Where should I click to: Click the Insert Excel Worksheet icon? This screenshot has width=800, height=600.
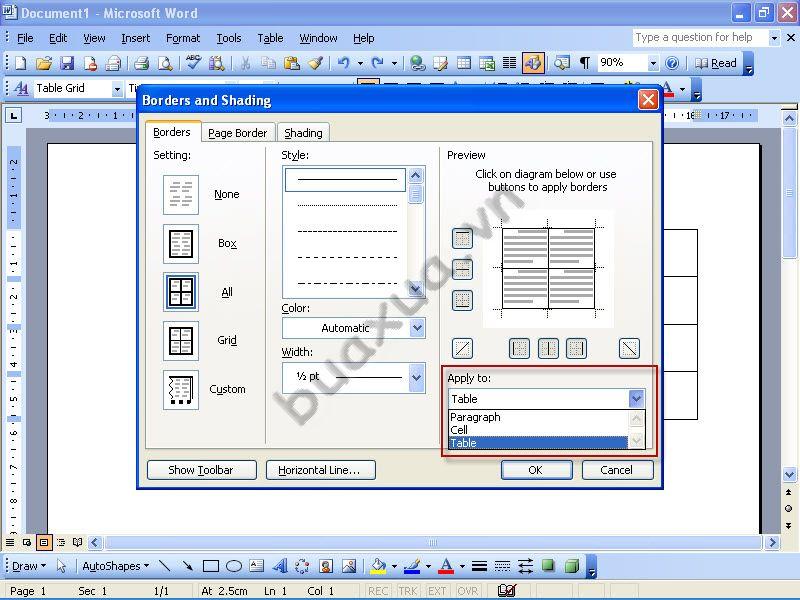(487, 63)
